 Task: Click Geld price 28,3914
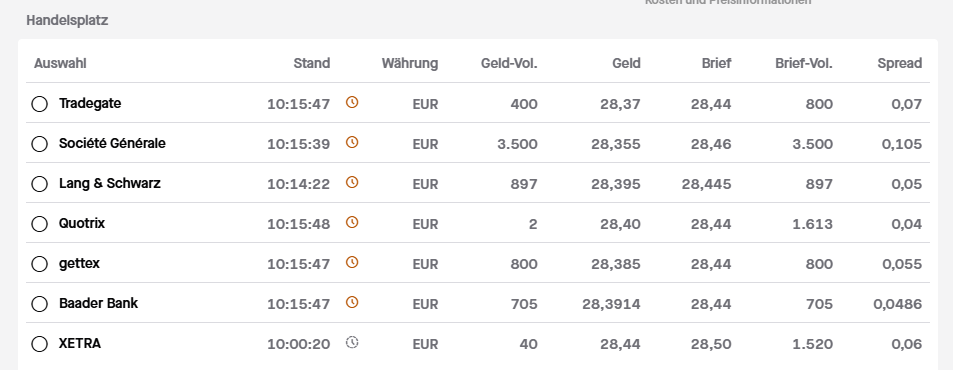click(611, 304)
